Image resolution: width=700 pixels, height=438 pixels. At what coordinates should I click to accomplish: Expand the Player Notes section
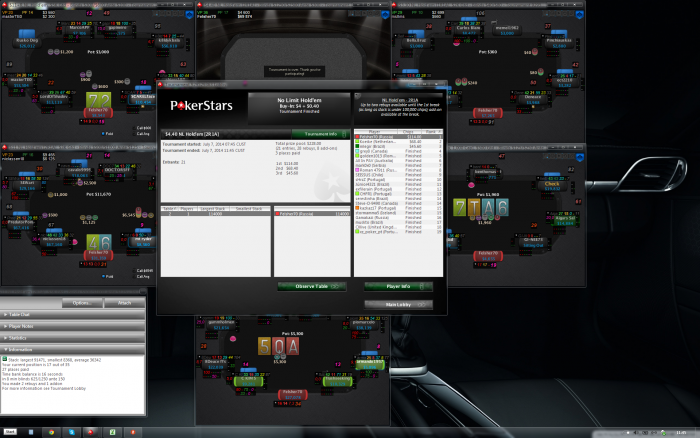pyautogui.click(x=73, y=326)
